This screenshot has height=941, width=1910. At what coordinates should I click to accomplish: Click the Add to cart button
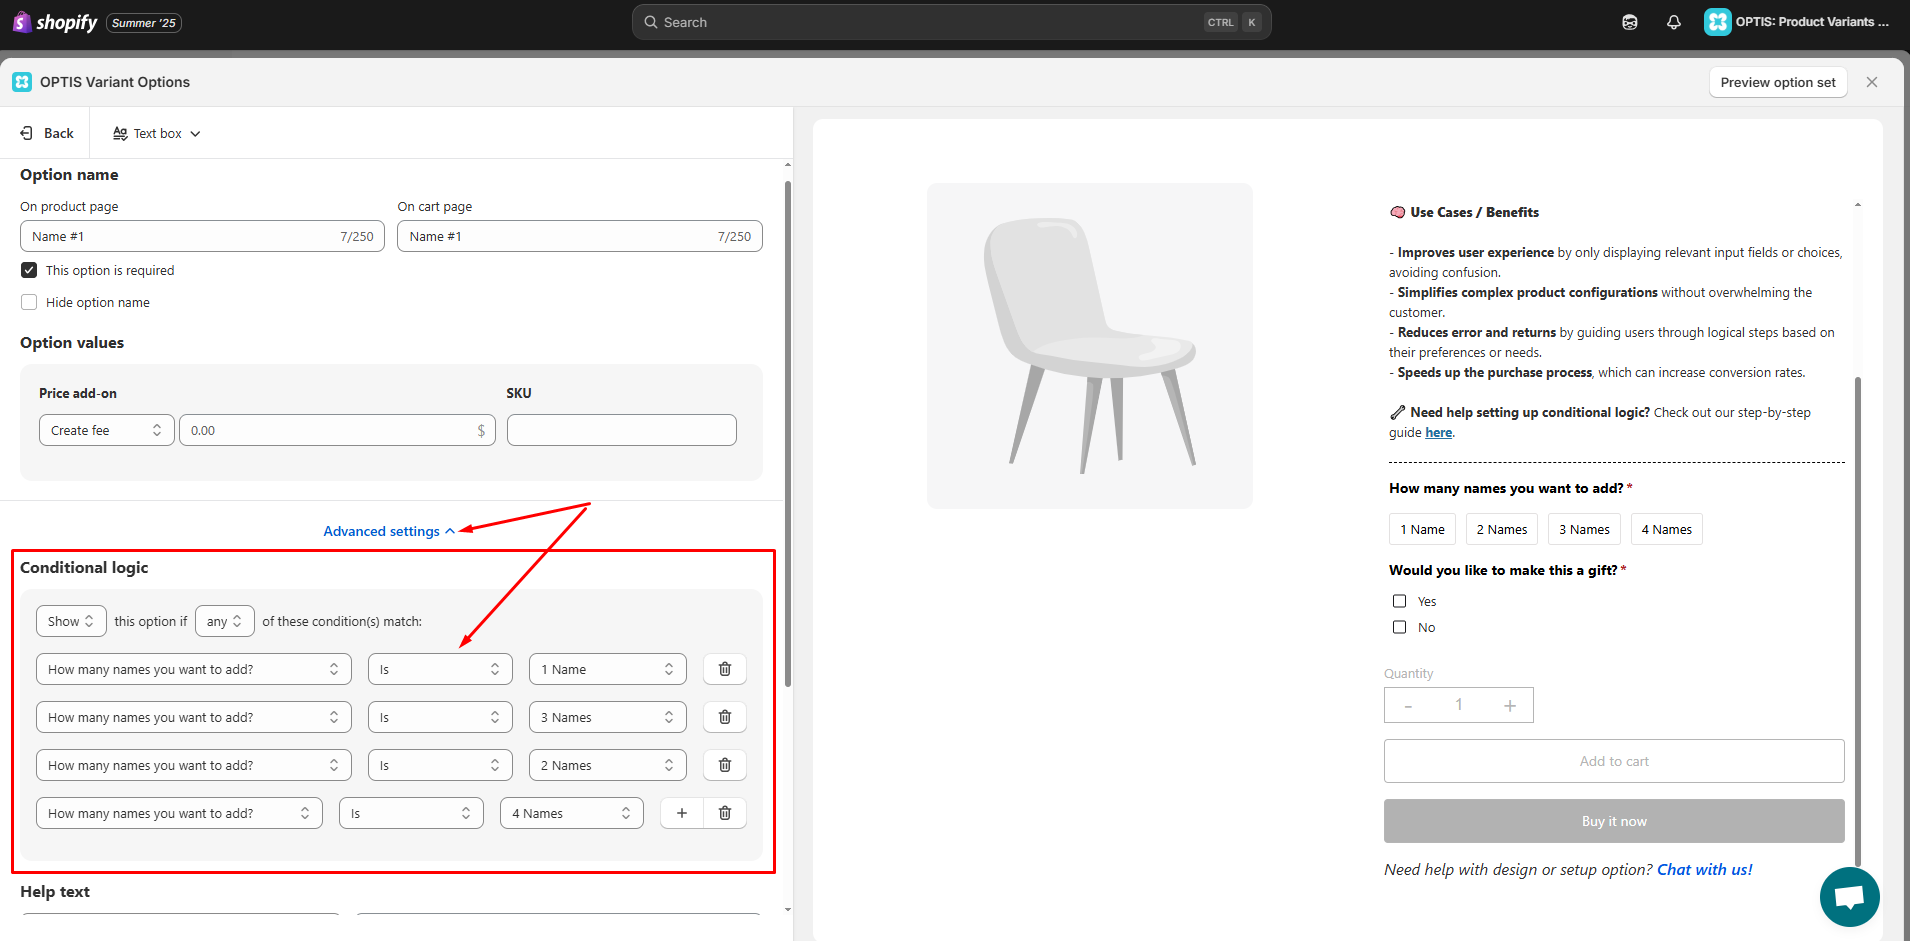click(1614, 761)
